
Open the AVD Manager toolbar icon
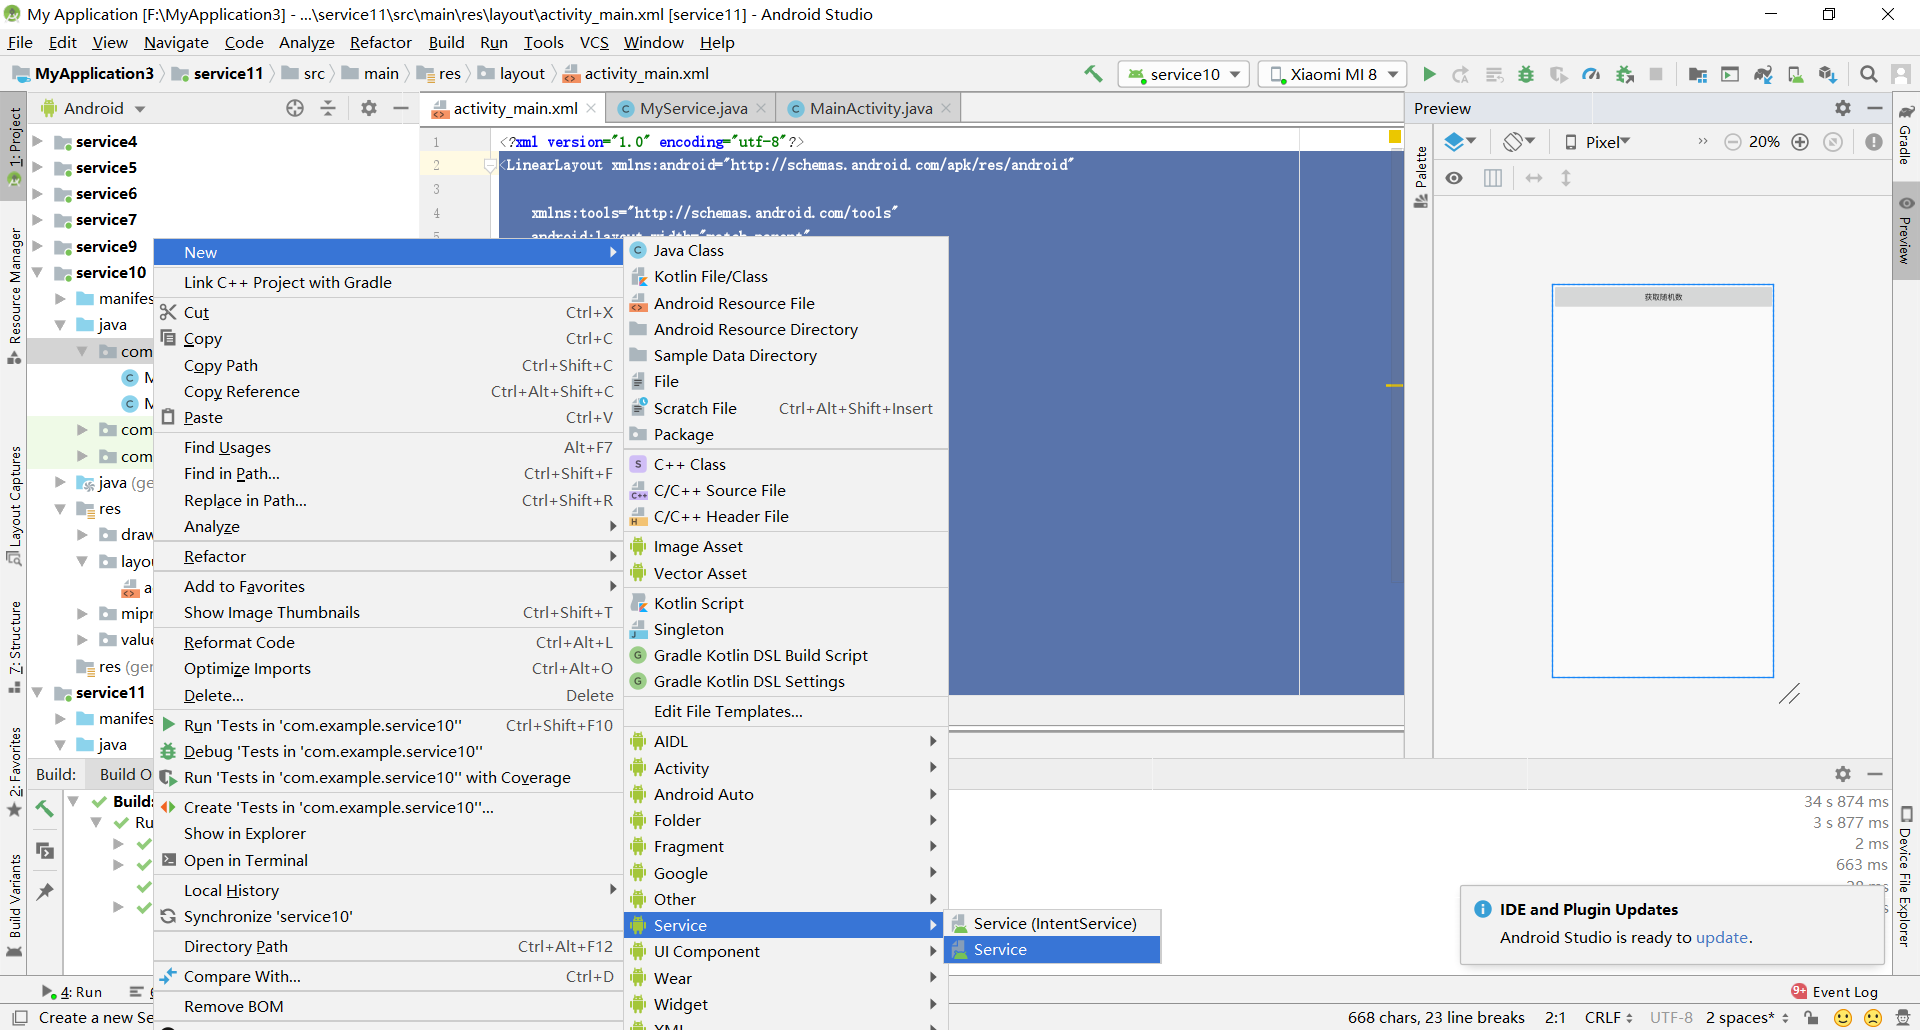1795,74
